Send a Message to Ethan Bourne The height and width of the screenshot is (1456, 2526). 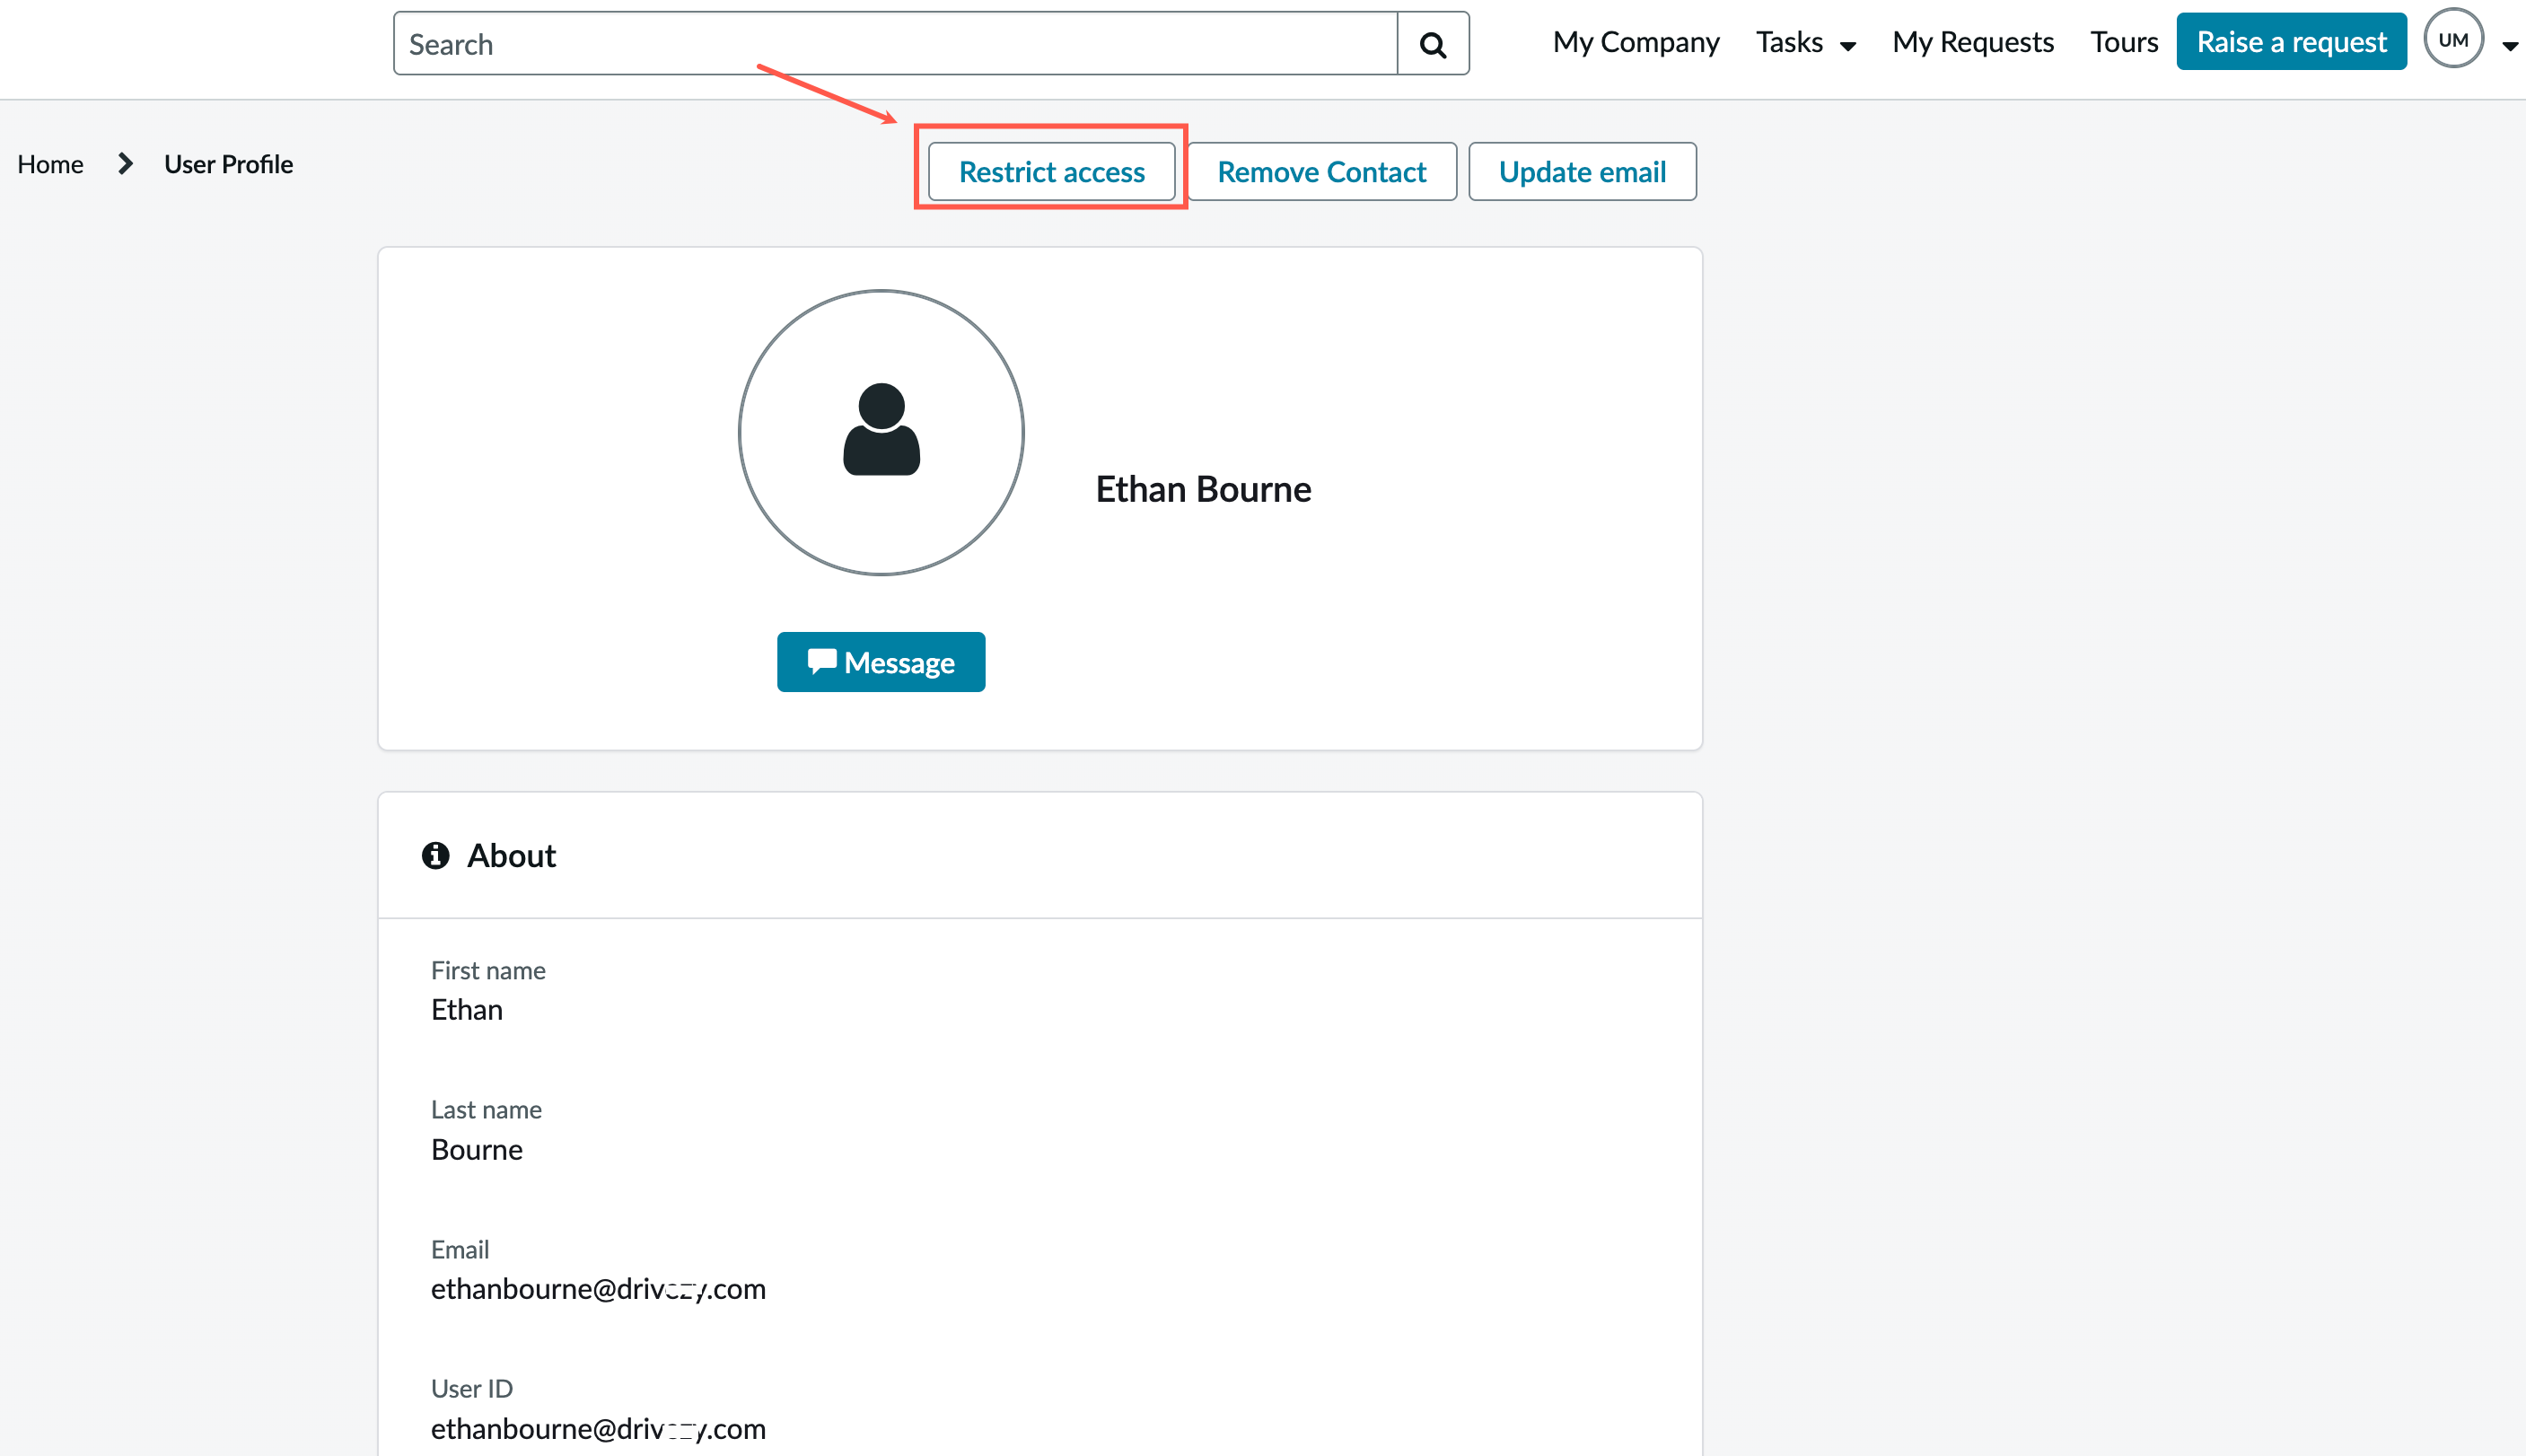click(881, 662)
